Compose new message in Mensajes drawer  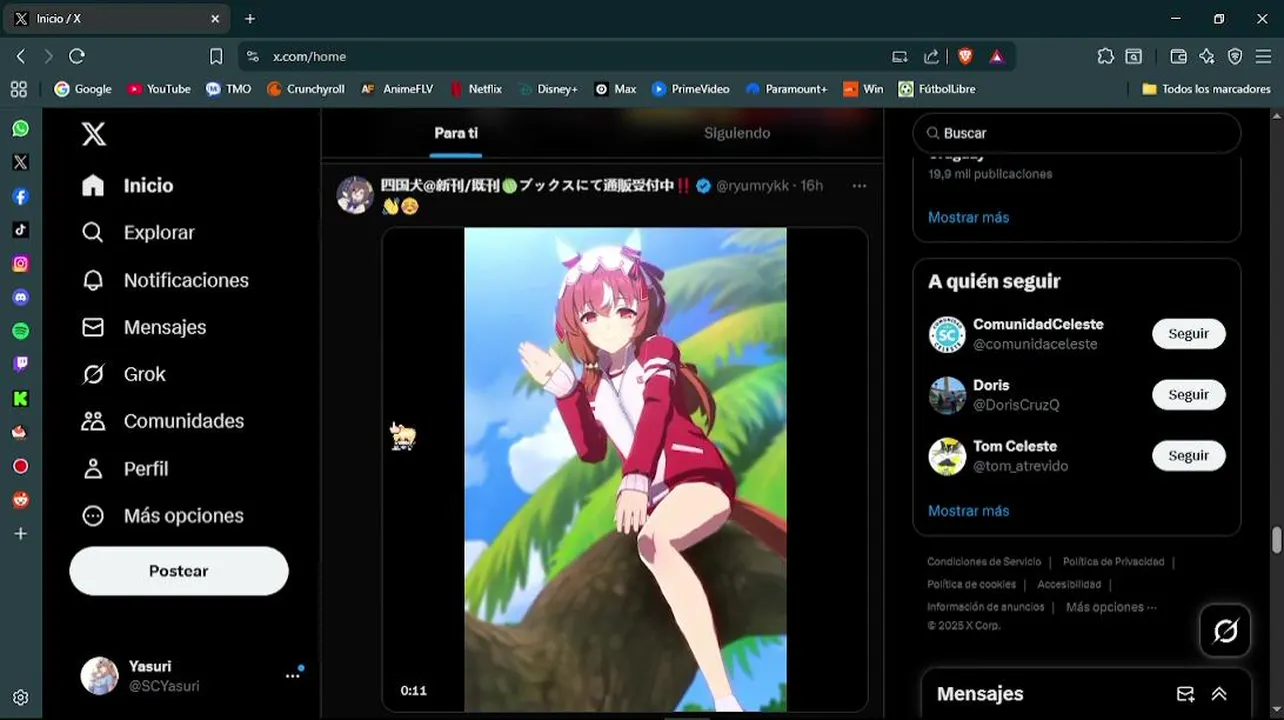tap(1185, 694)
